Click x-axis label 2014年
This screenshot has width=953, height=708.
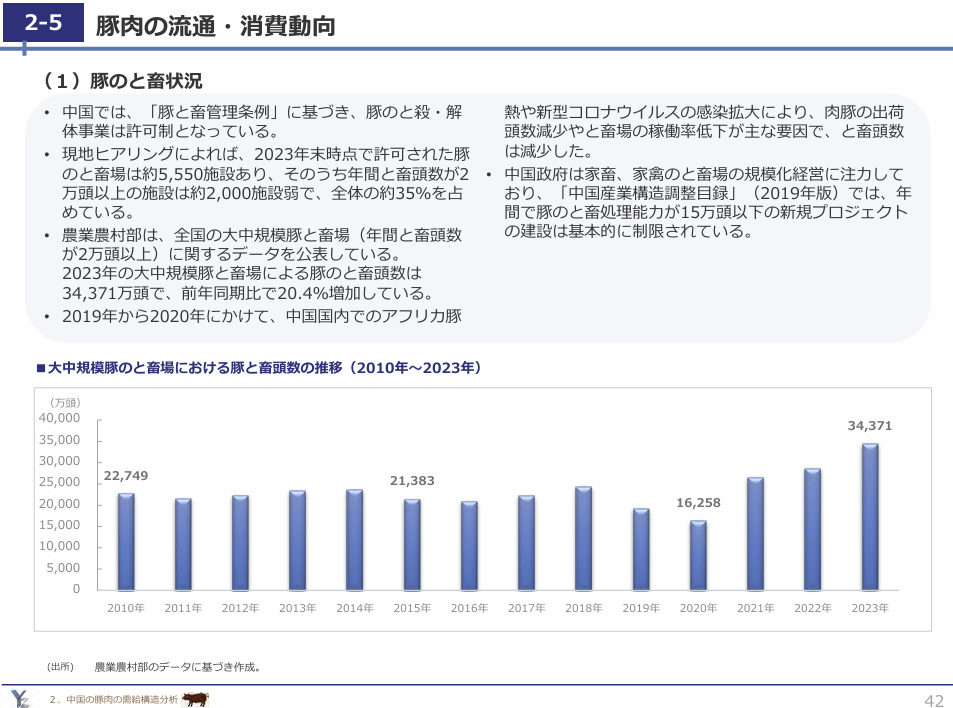(x=355, y=608)
